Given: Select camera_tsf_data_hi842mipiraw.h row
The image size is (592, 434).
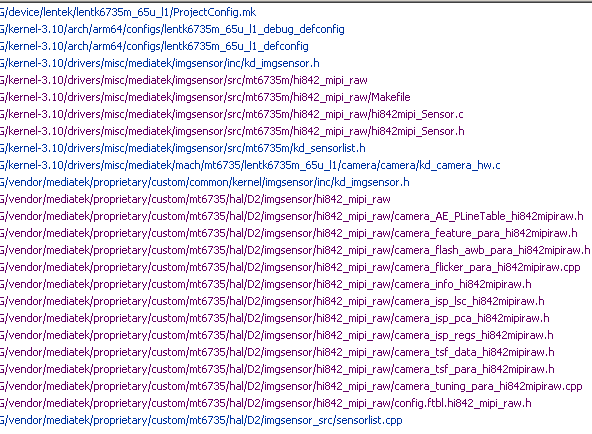Looking at the screenshot, I should (277, 352).
